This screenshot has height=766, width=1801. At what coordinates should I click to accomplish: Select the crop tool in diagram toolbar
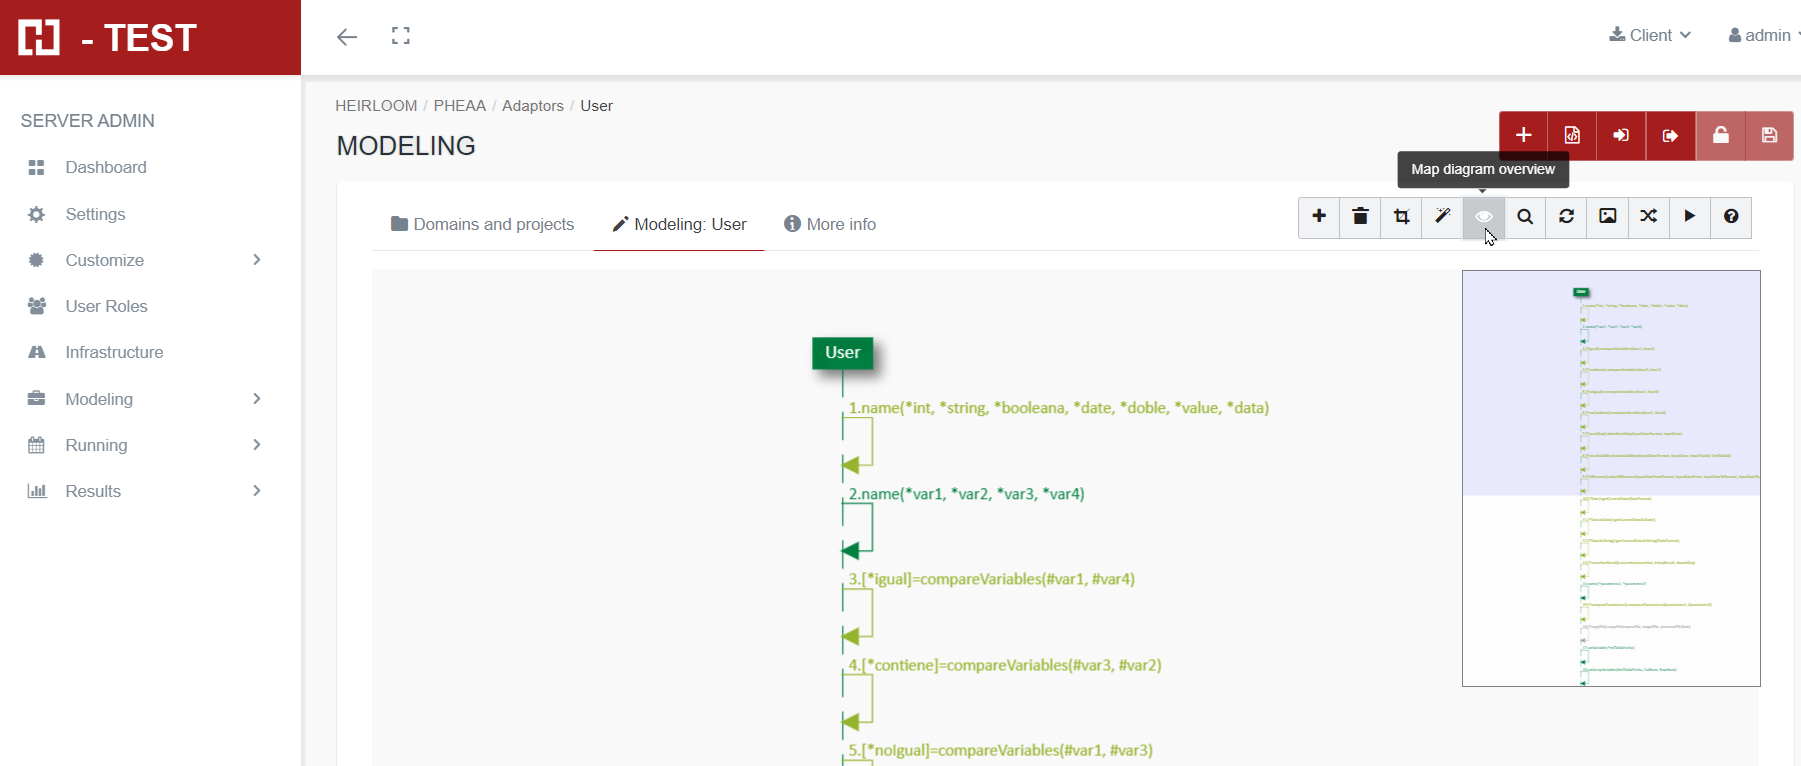click(x=1401, y=217)
